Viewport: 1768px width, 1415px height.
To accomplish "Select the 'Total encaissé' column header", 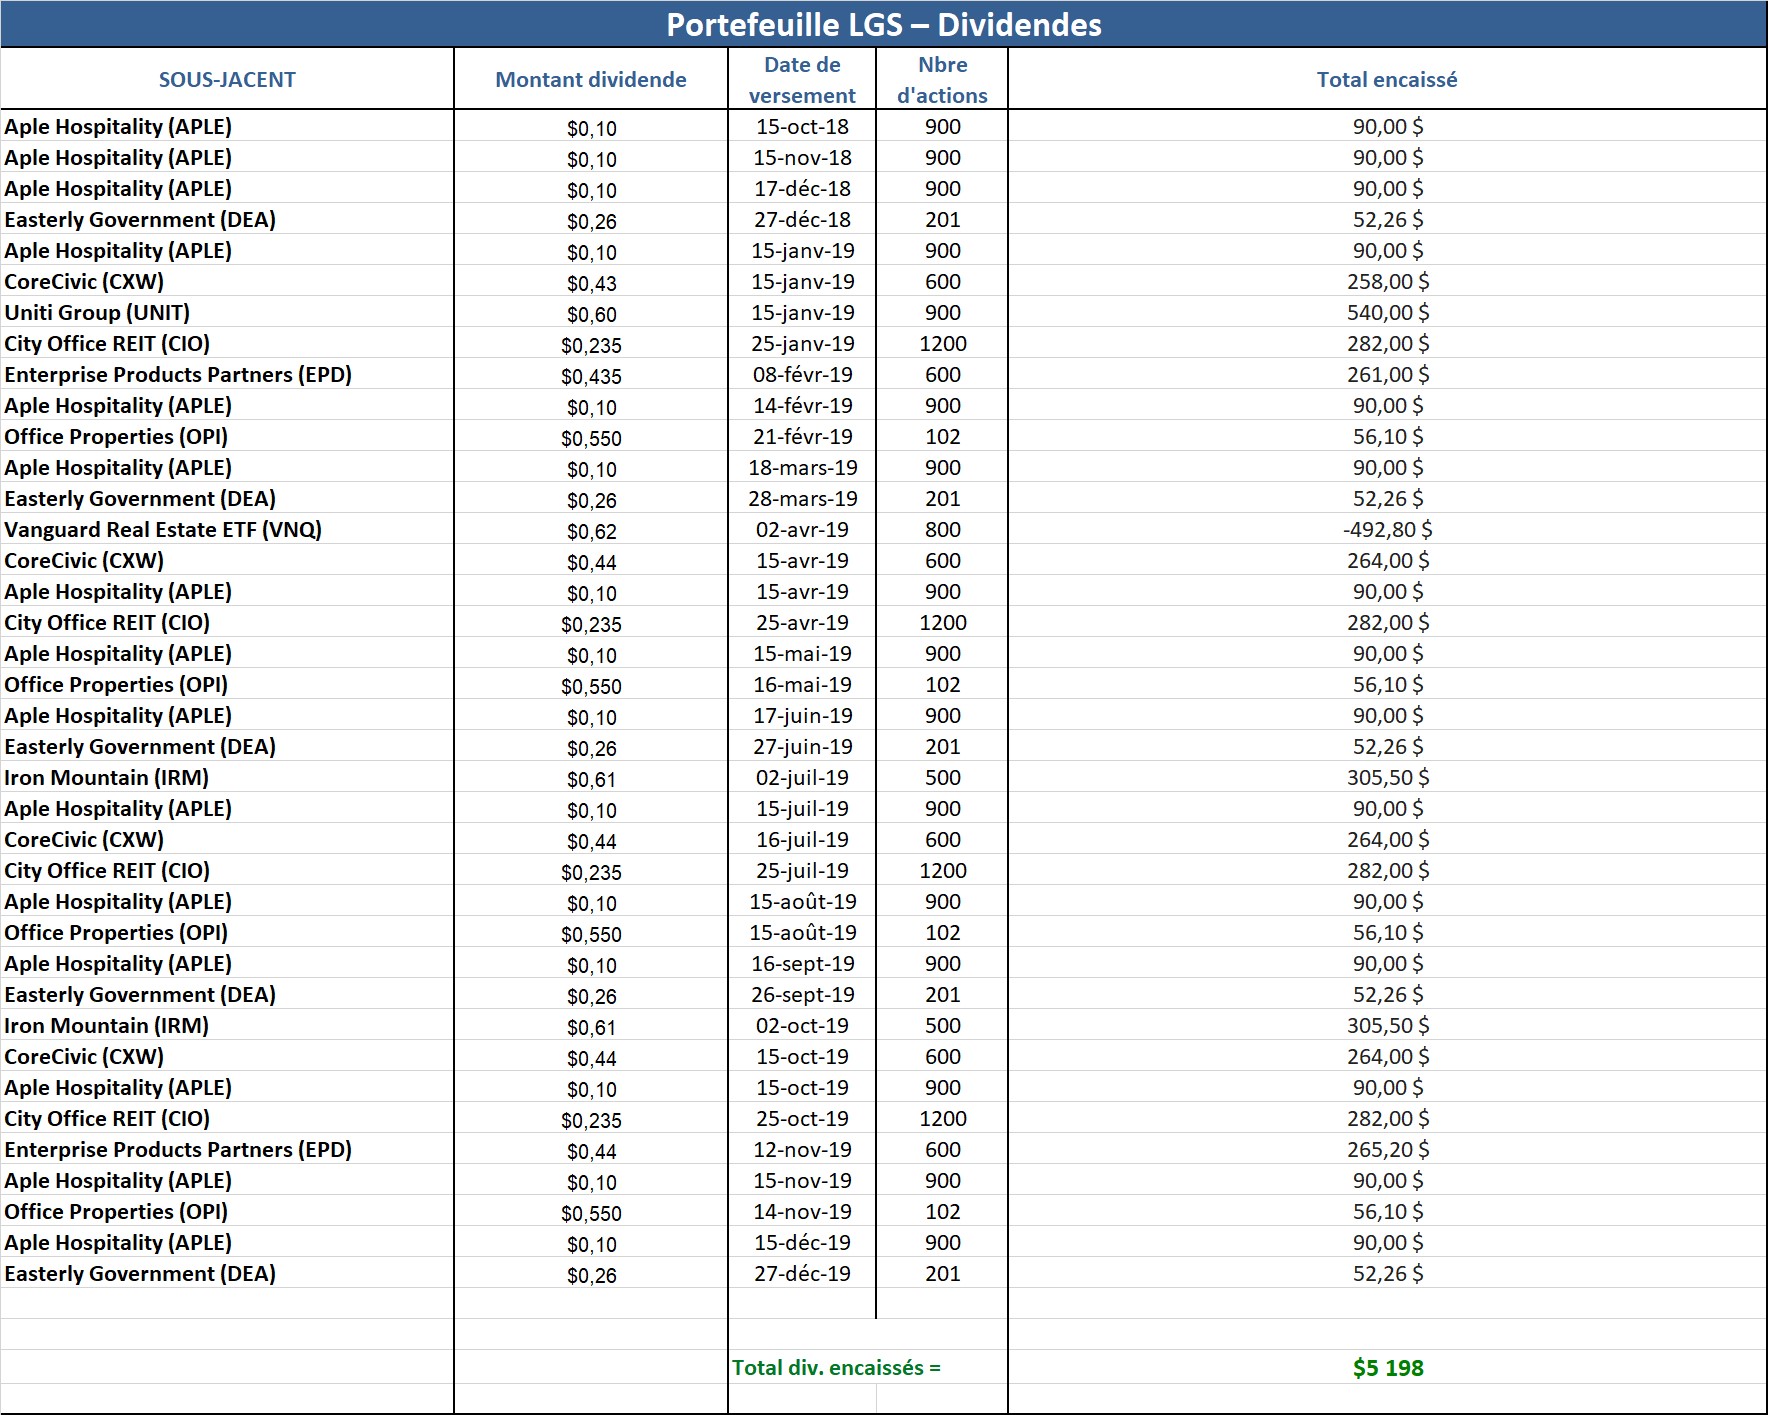I will (x=1387, y=80).
